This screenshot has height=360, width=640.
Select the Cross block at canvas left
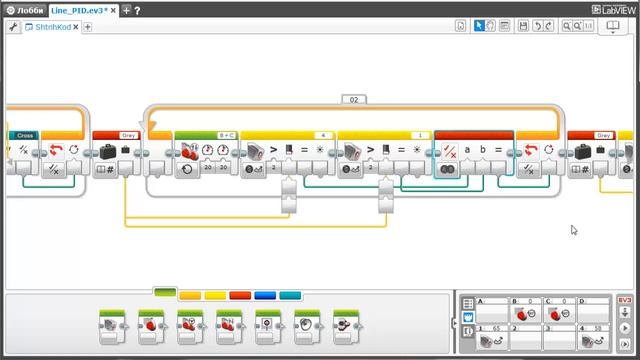pos(23,155)
